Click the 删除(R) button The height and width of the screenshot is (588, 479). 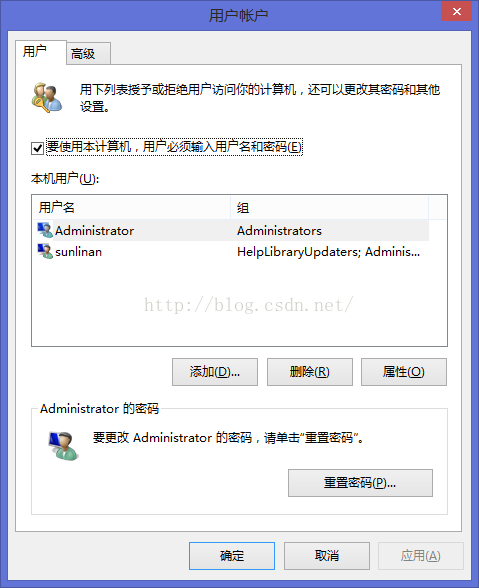pyautogui.click(x=310, y=372)
